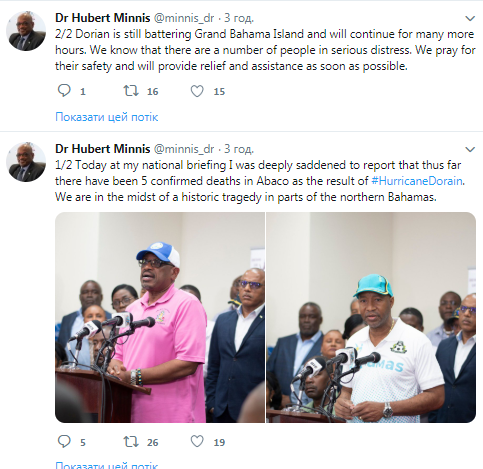The height and width of the screenshot is (469, 483).
Task: Reply to the 5 confirmed deaths tweet
Action: (64, 442)
